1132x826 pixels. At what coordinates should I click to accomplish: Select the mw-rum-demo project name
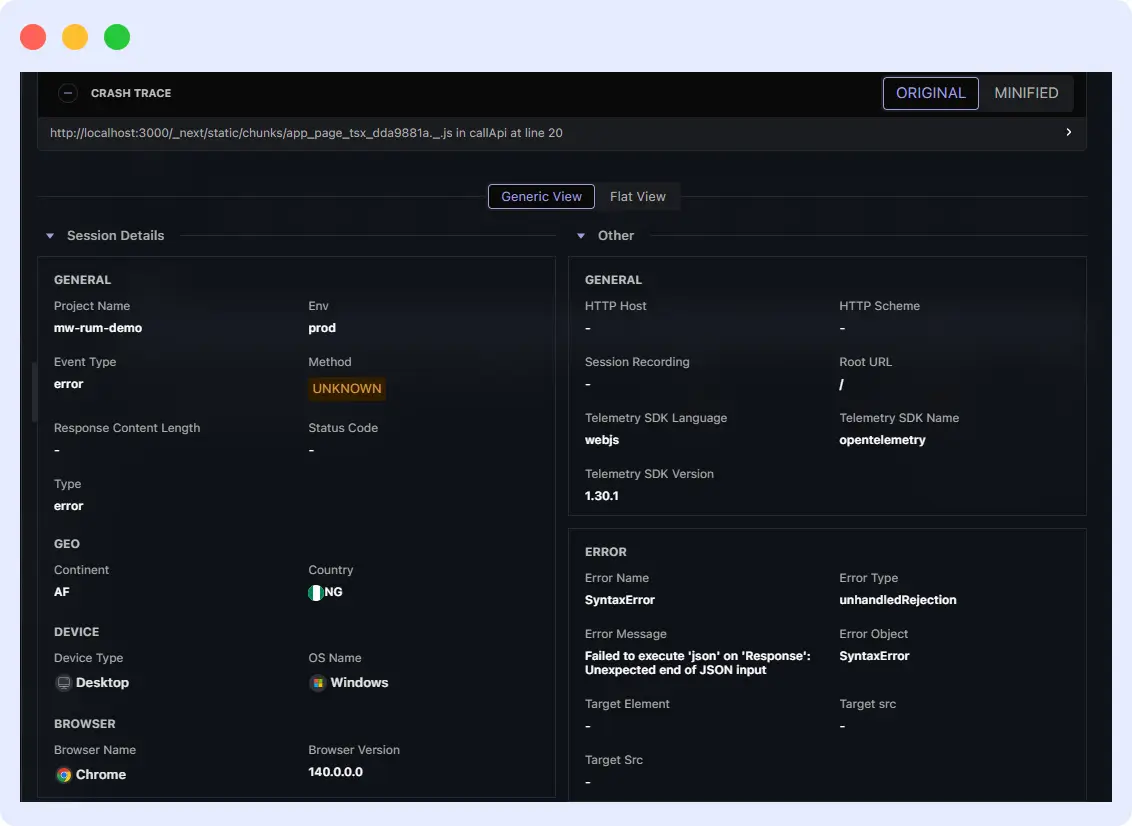tap(97, 327)
